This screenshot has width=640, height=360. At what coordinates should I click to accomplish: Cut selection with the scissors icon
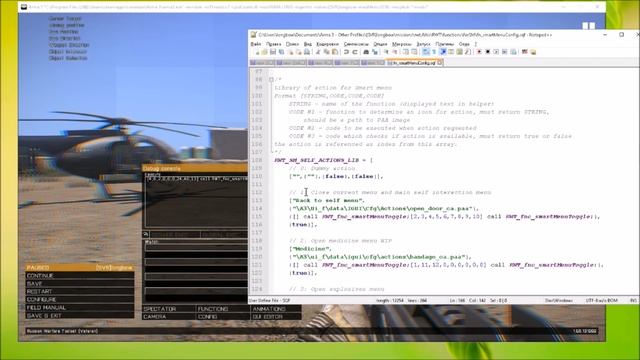pyautogui.click(x=318, y=52)
